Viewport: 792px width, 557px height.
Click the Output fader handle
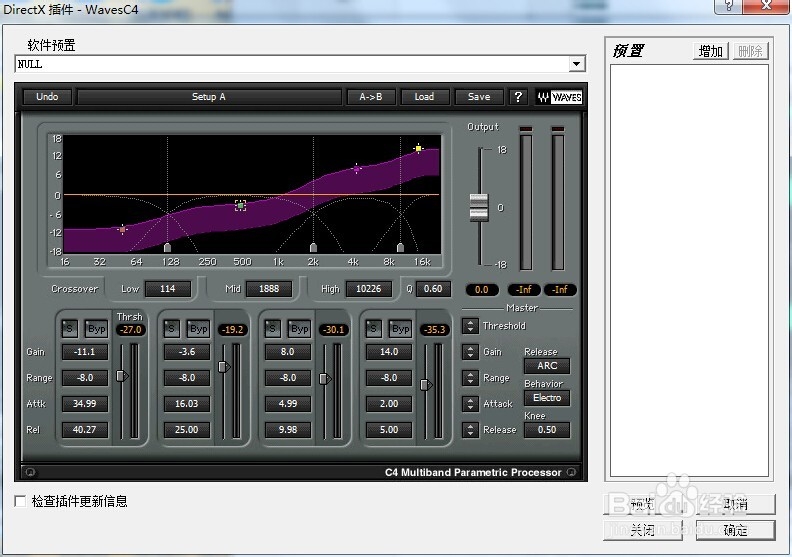pos(479,208)
